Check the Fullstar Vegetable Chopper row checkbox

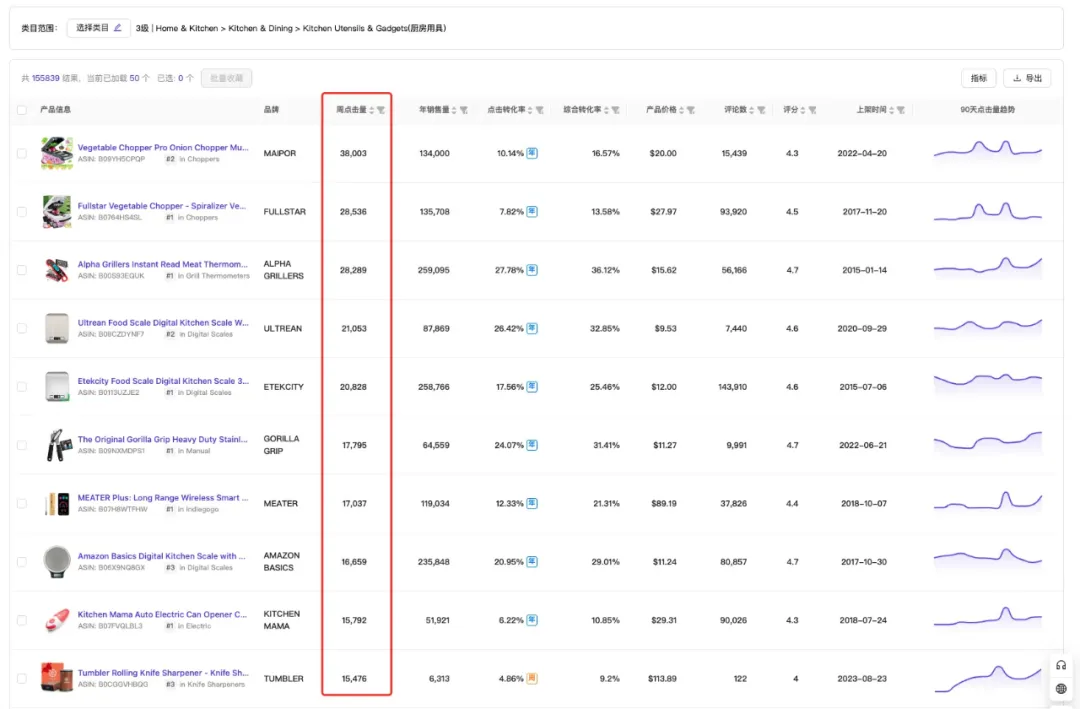tap(22, 212)
